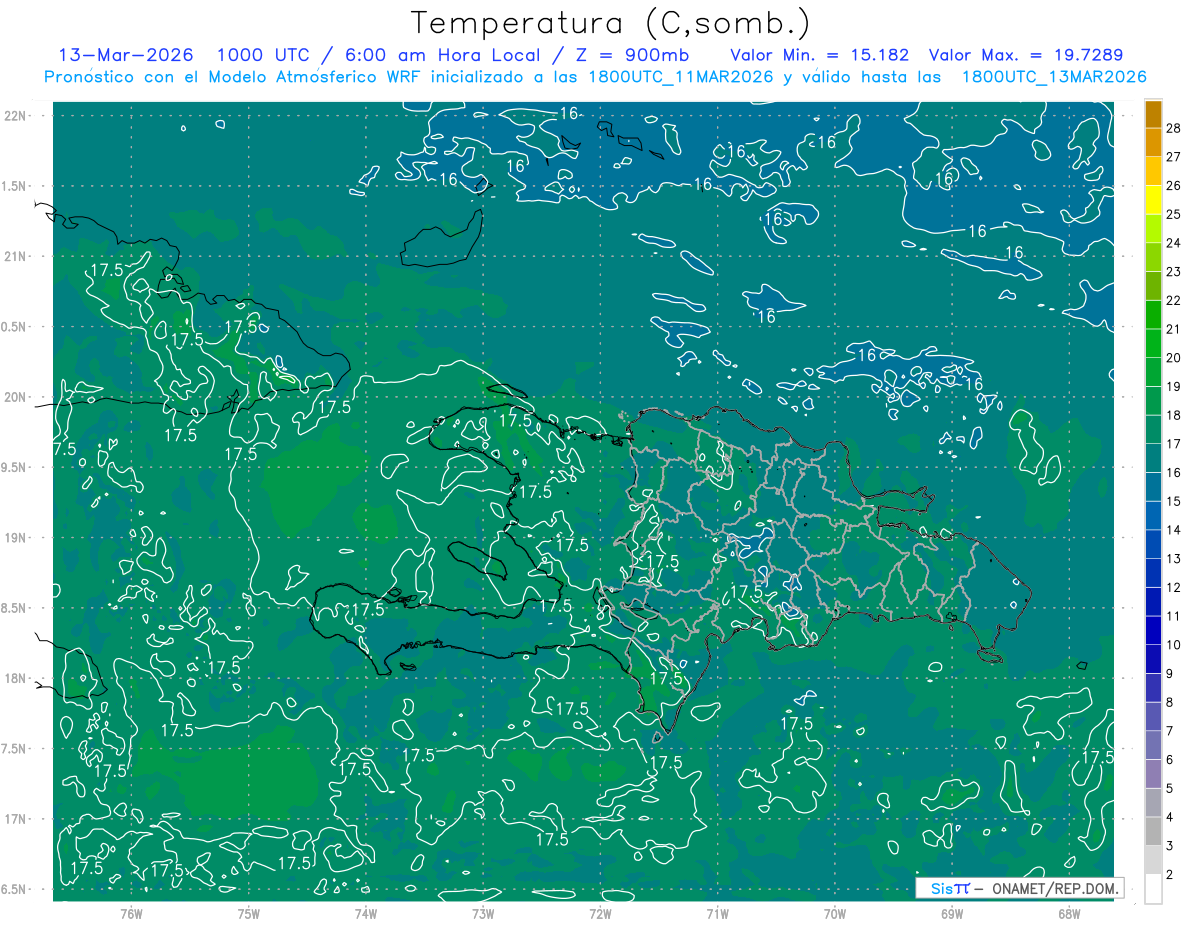Select the date text '13-Mar-2026'
Image resolution: width=1200 pixels, height=927 pixels.
[x=126, y=55]
